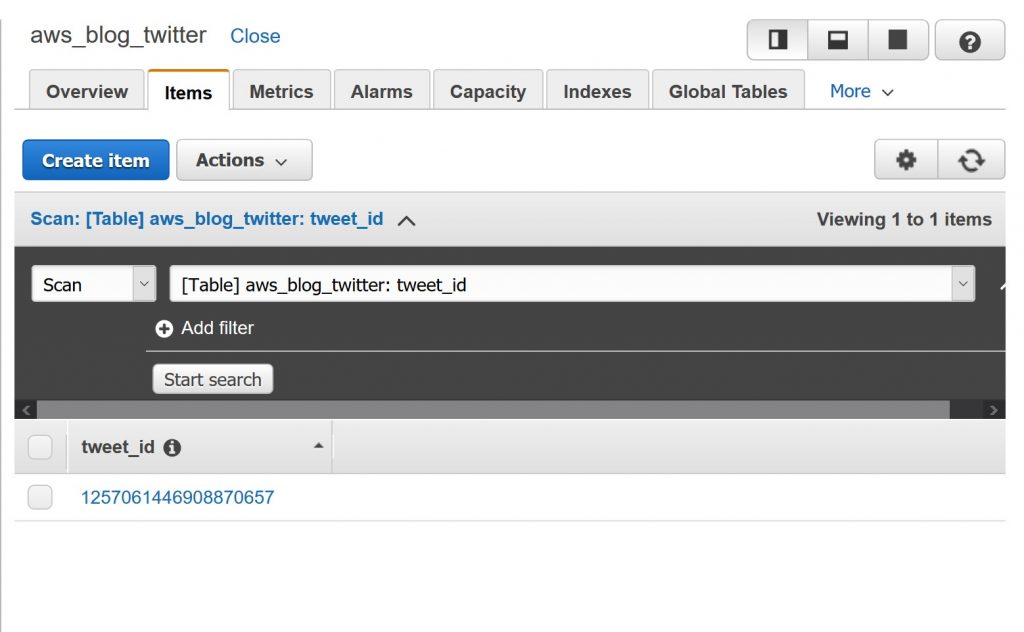This screenshot has height=632, width=1024.
Task: Click the Start search button
Action: 213,379
